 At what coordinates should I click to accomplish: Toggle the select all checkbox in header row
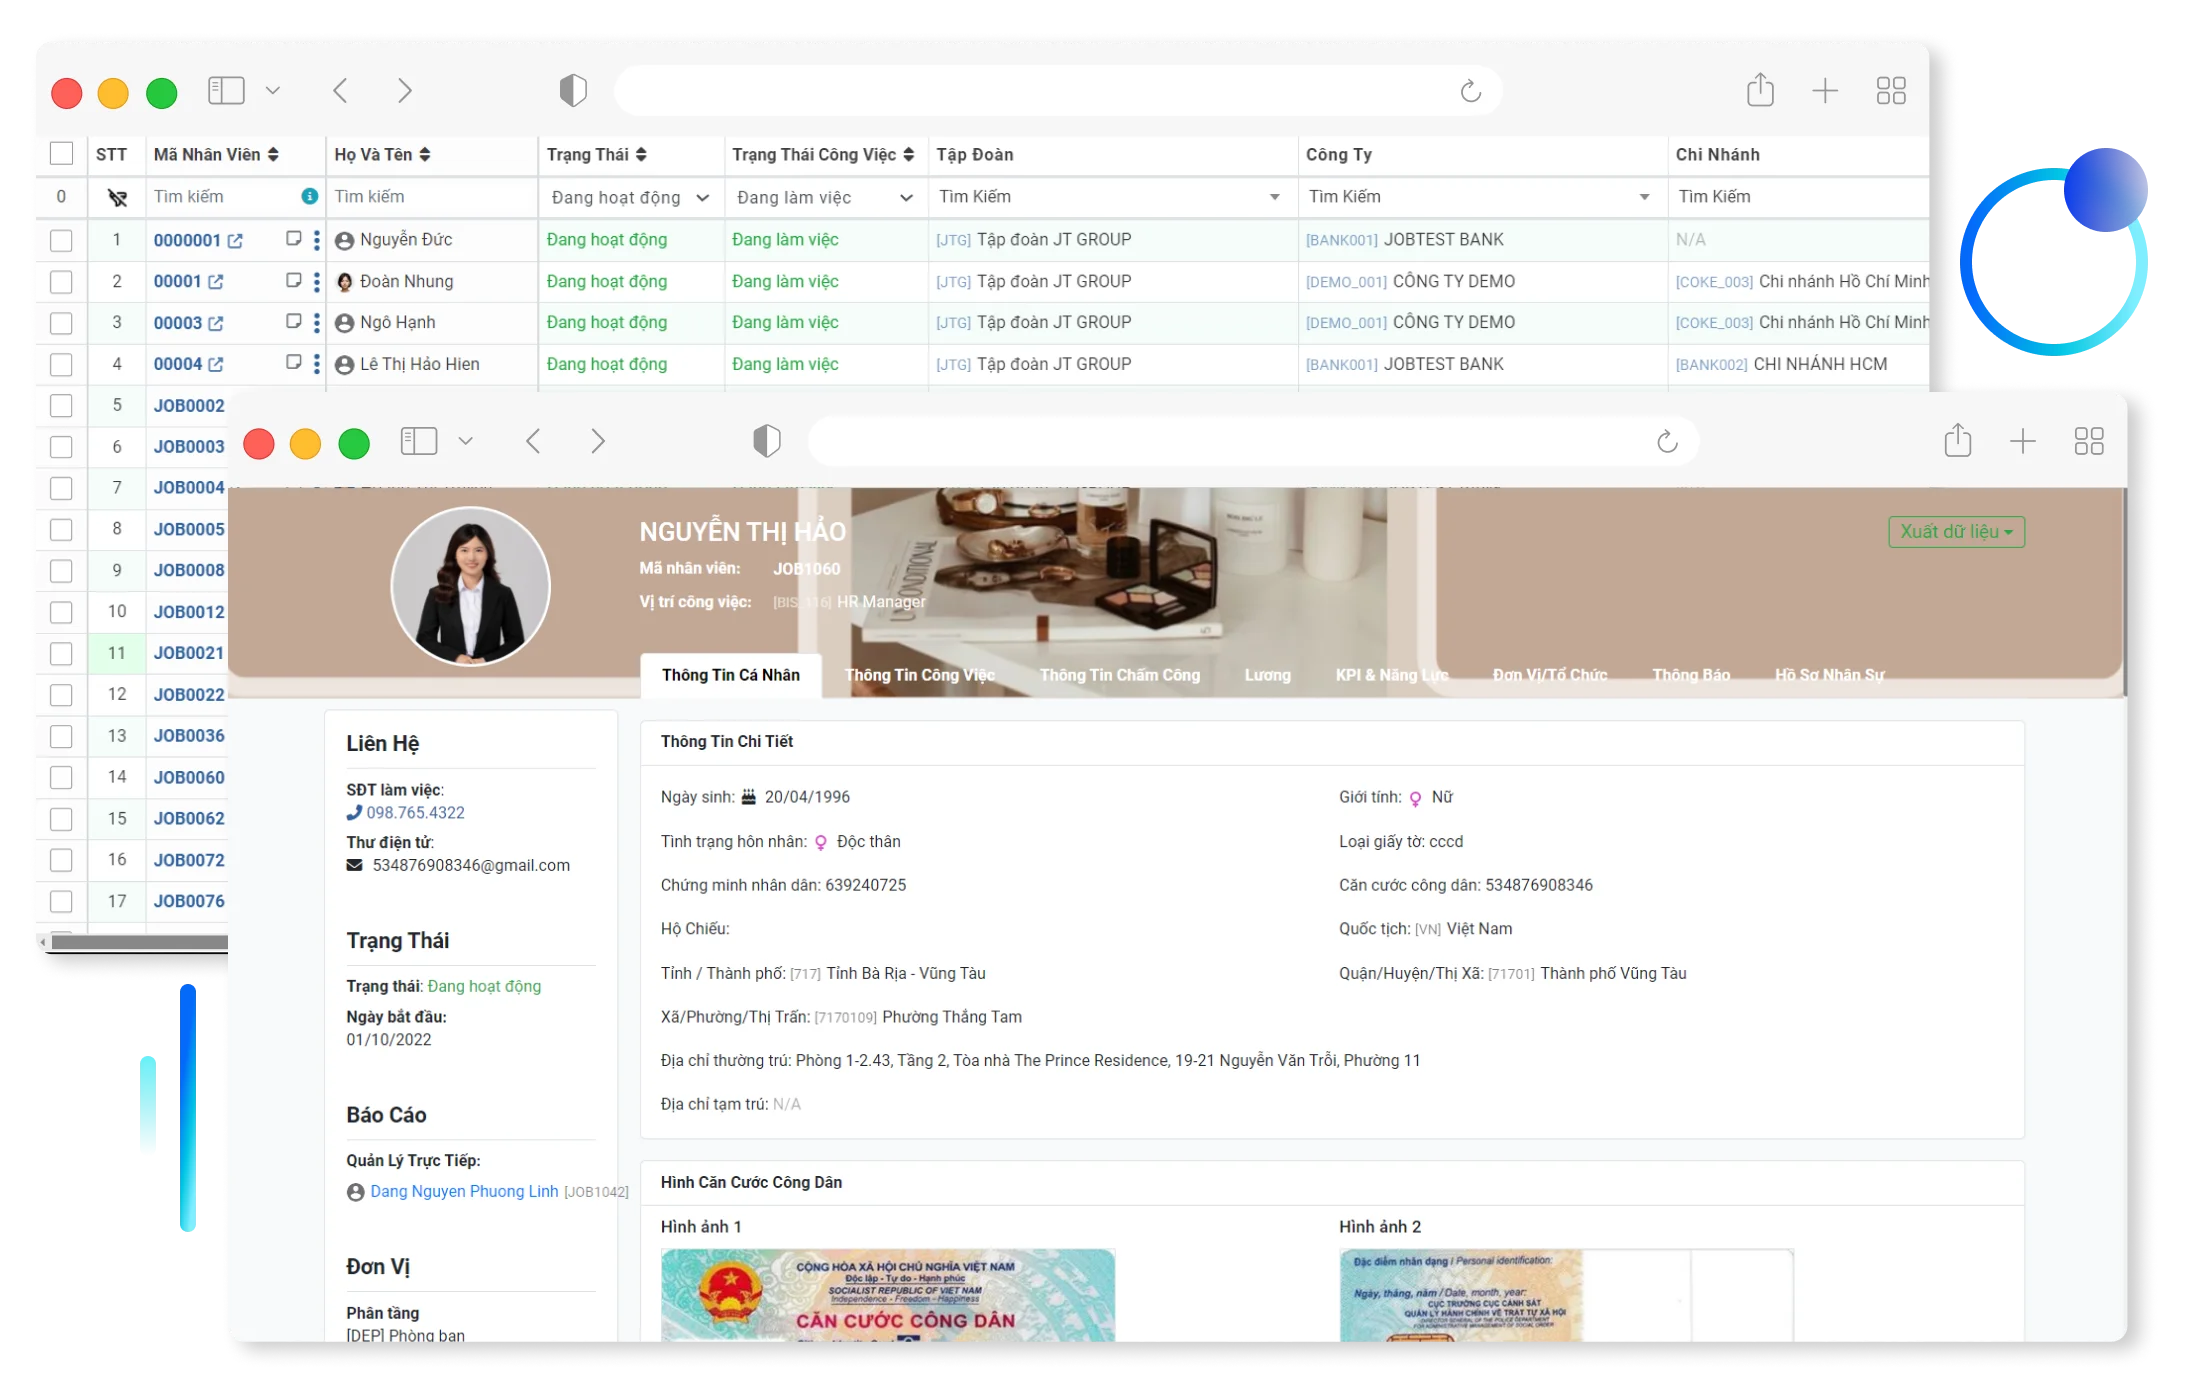pos(61,154)
